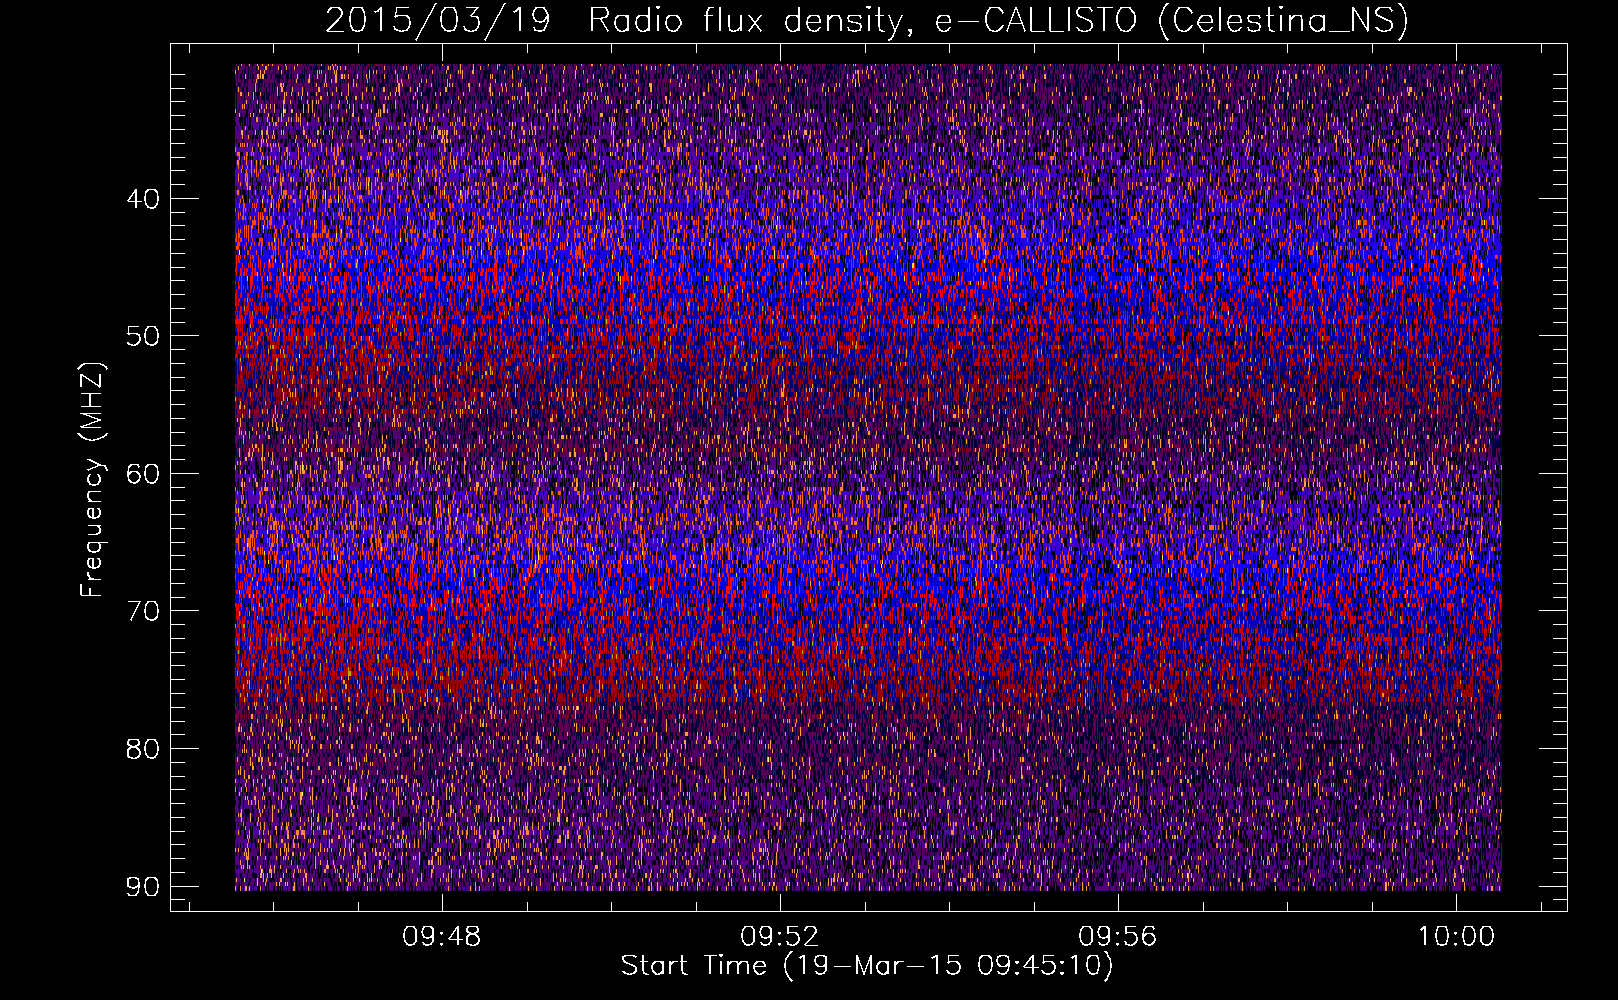Click the plot title '2015/03/19 Radio flux density'
1618x1000 pixels.
click(x=621, y=21)
